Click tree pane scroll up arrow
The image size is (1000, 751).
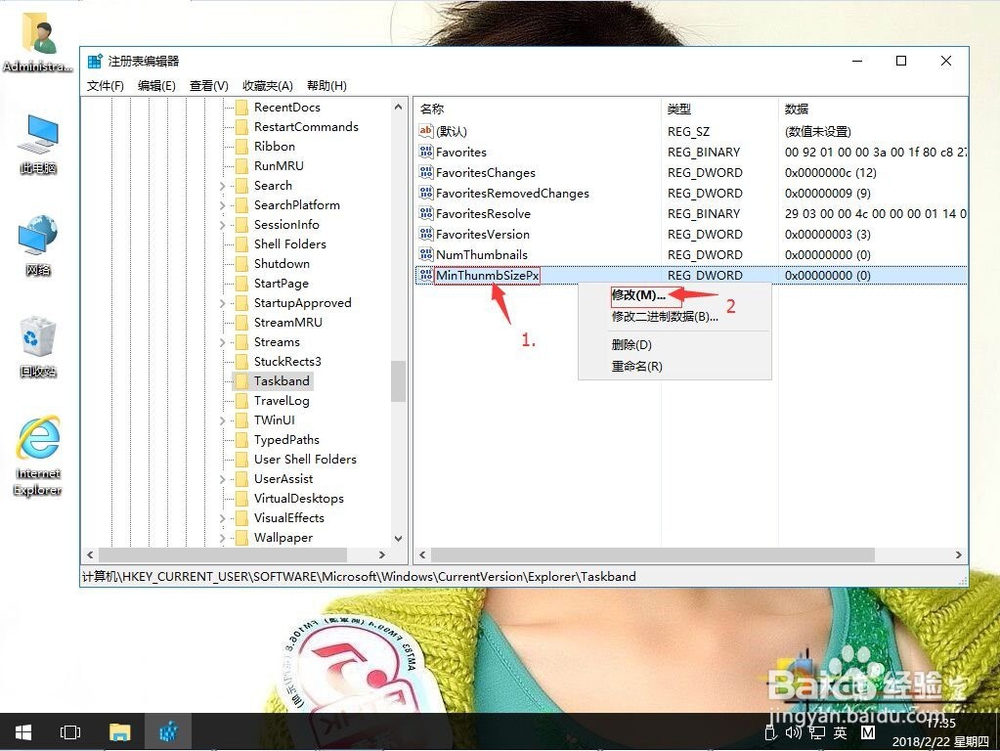tap(399, 107)
